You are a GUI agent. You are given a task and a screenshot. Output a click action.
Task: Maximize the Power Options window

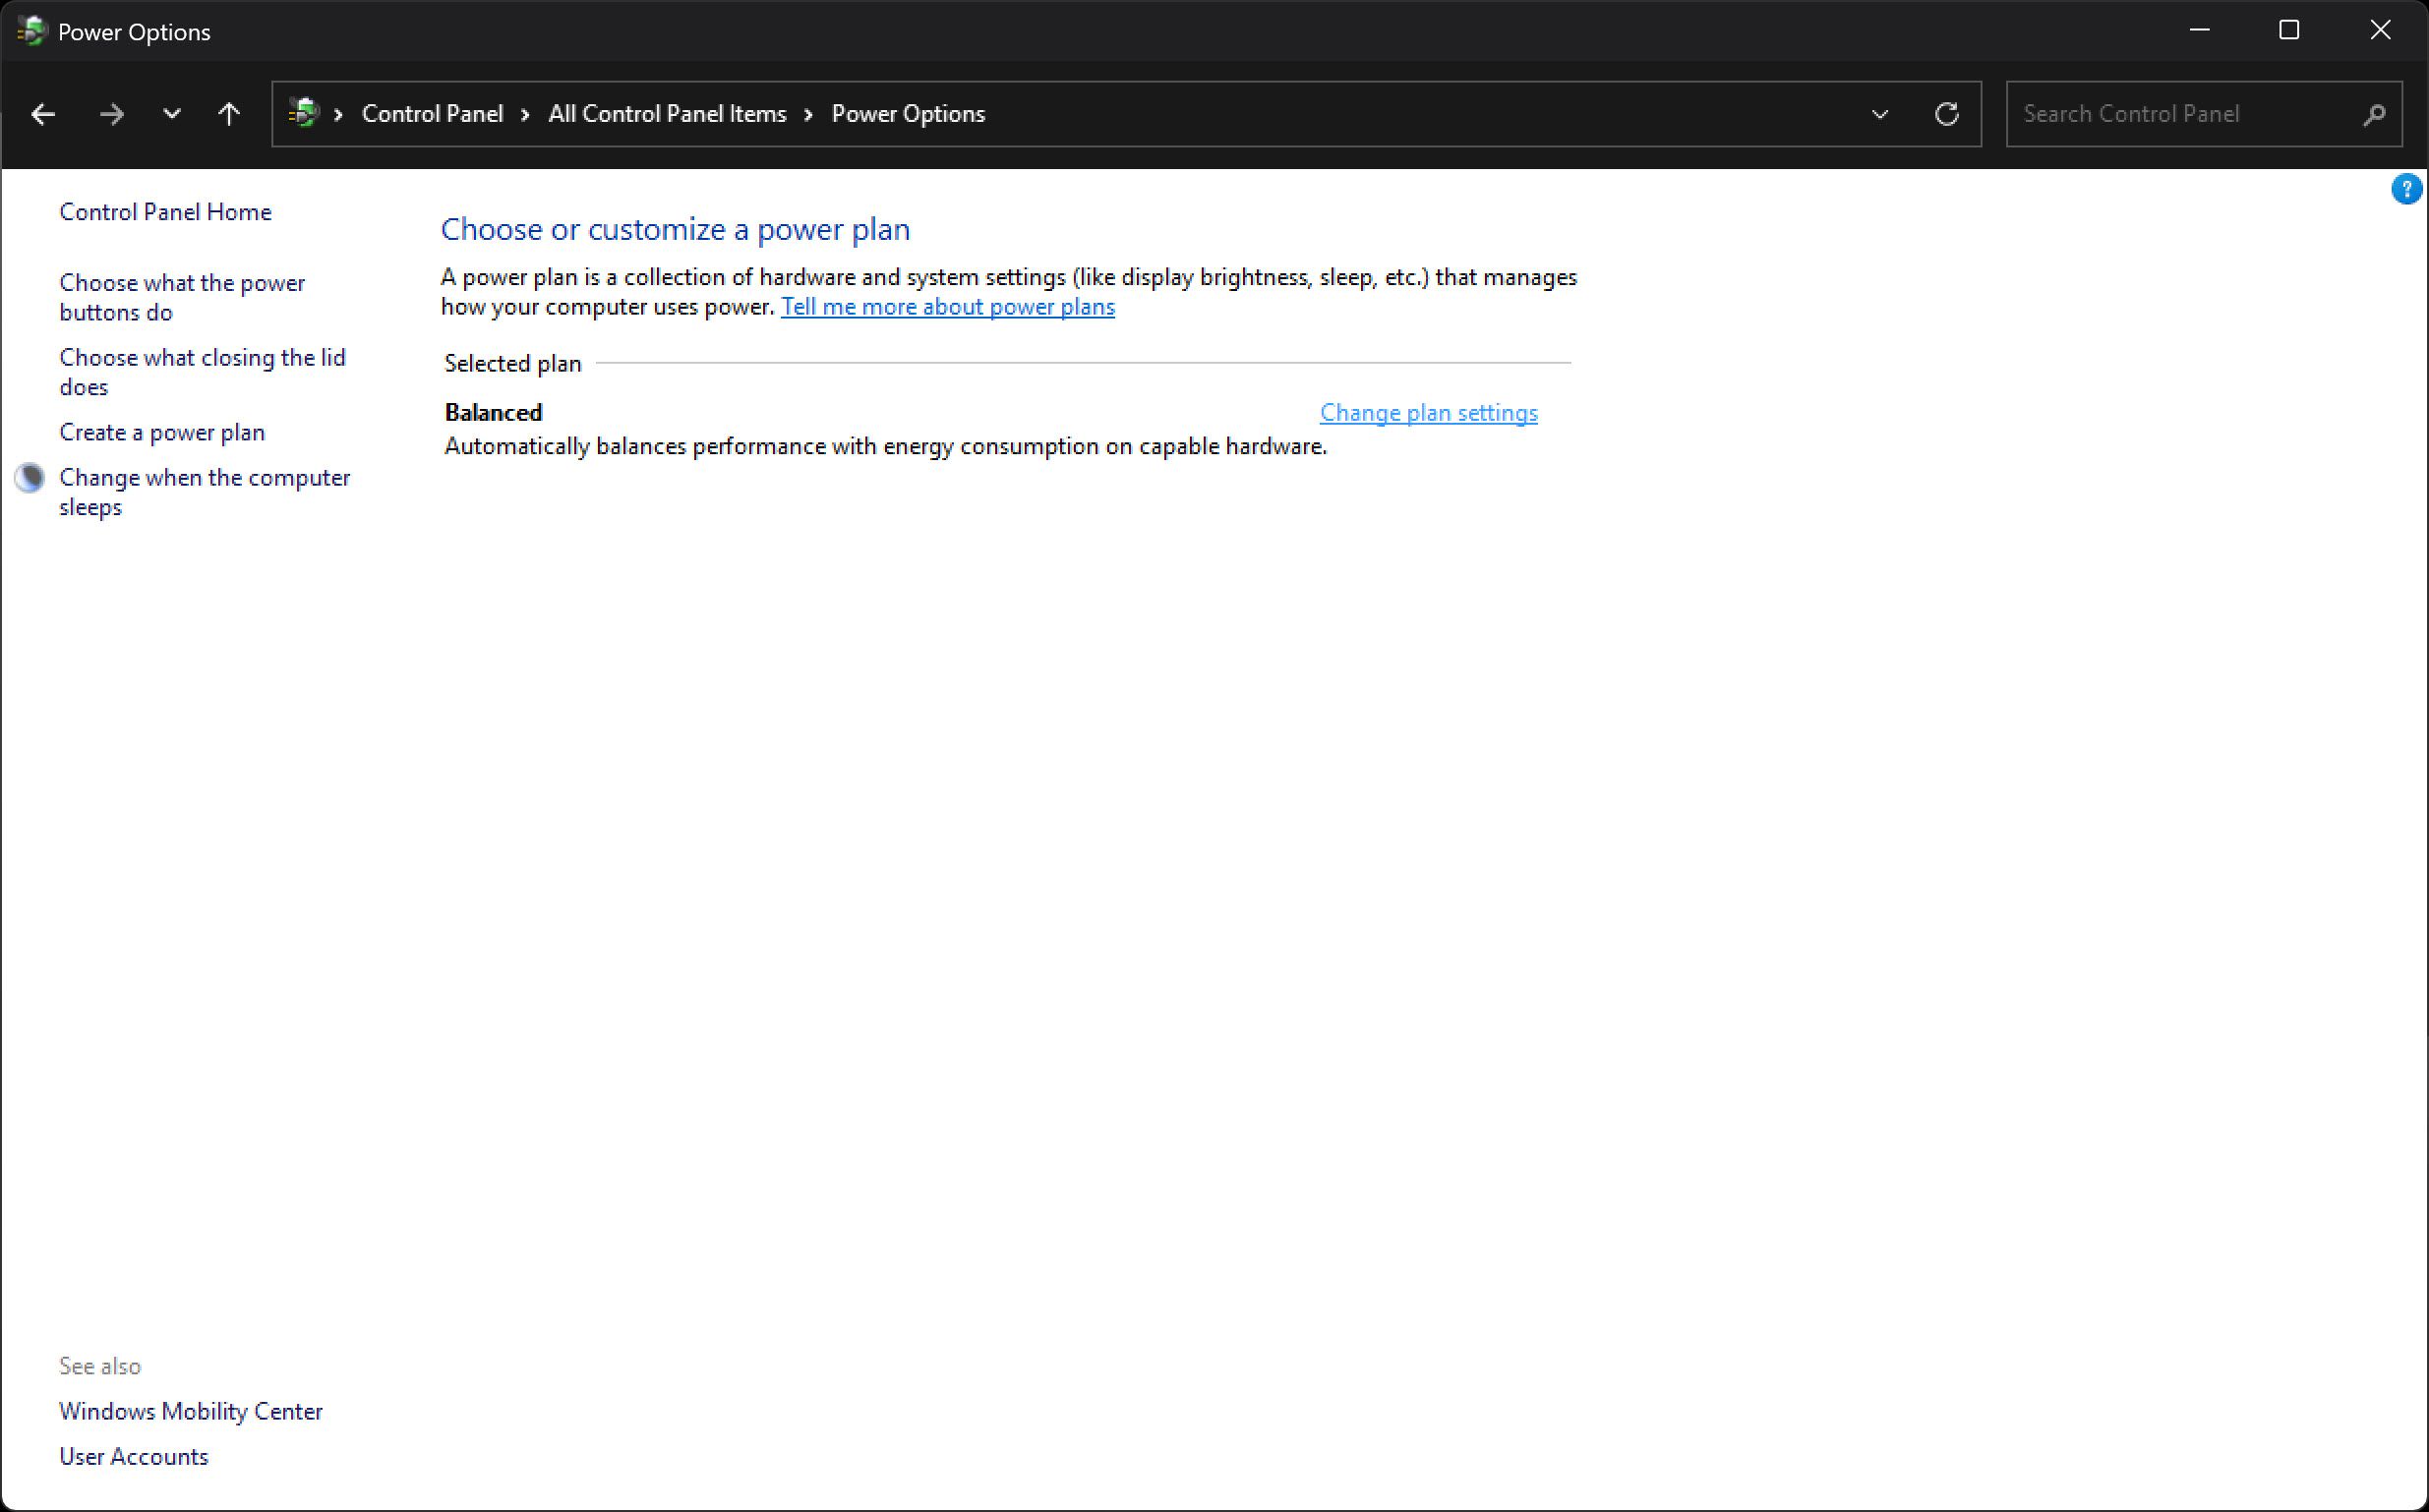point(2289,30)
